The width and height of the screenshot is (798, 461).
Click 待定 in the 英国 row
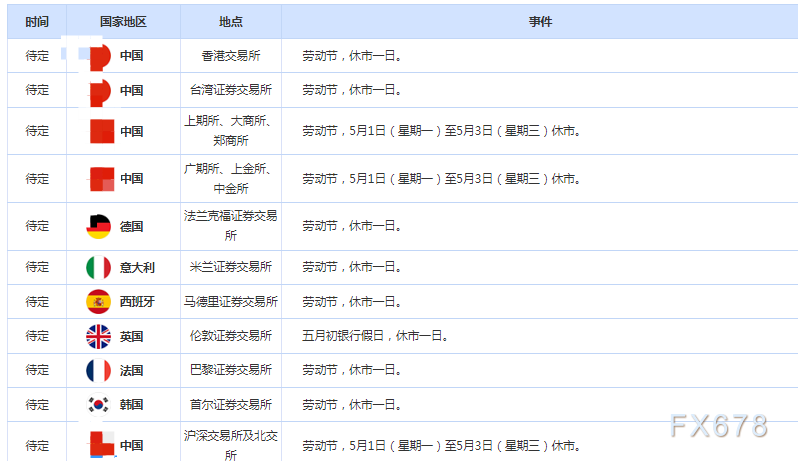(37, 336)
